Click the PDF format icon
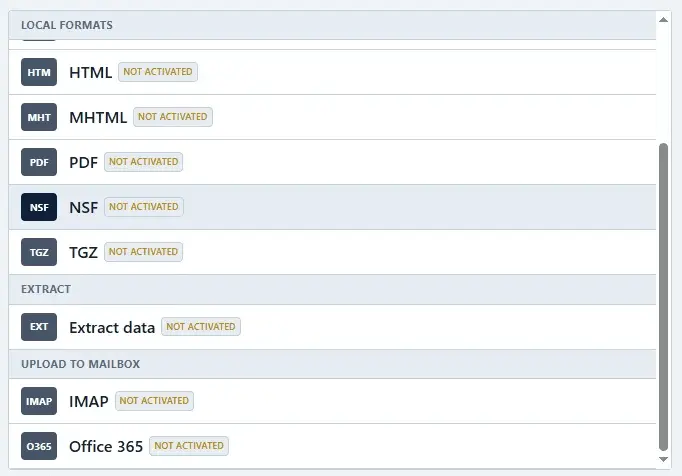This screenshot has width=682, height=476. [x=39, y=162]
